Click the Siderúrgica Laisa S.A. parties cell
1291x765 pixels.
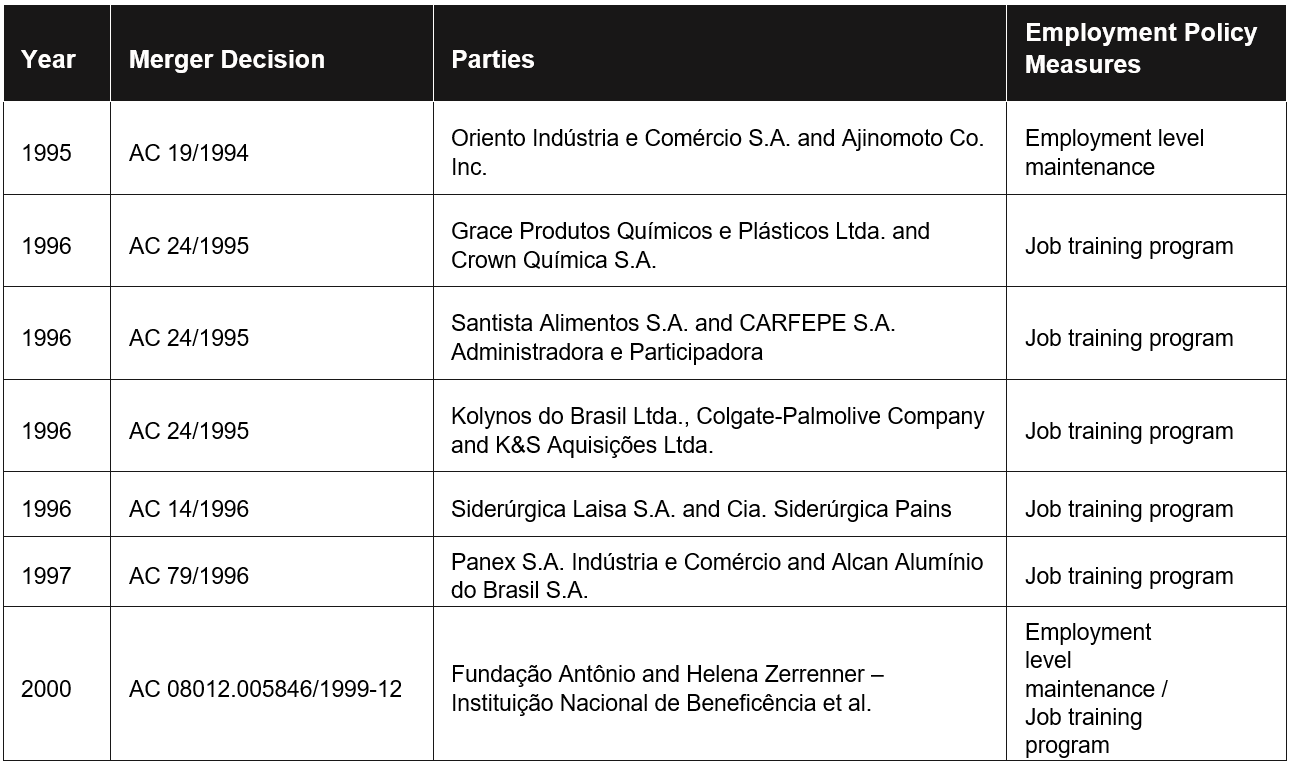click(720, 504)
